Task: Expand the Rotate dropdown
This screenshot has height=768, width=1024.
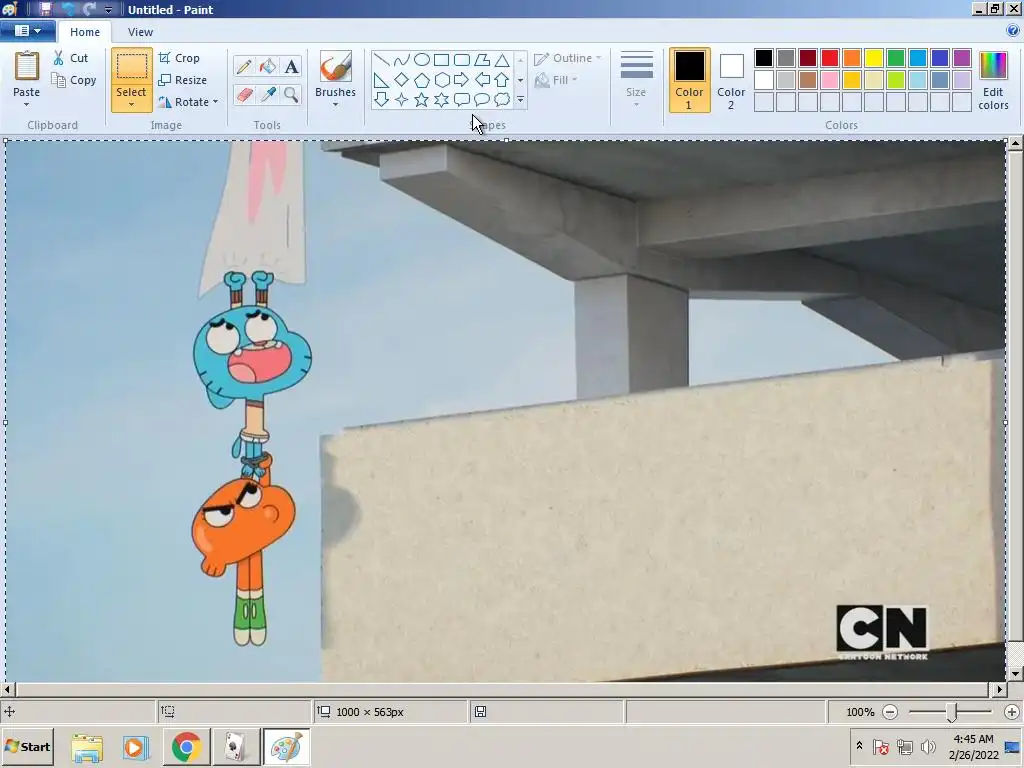Action: tap(216, 102)
